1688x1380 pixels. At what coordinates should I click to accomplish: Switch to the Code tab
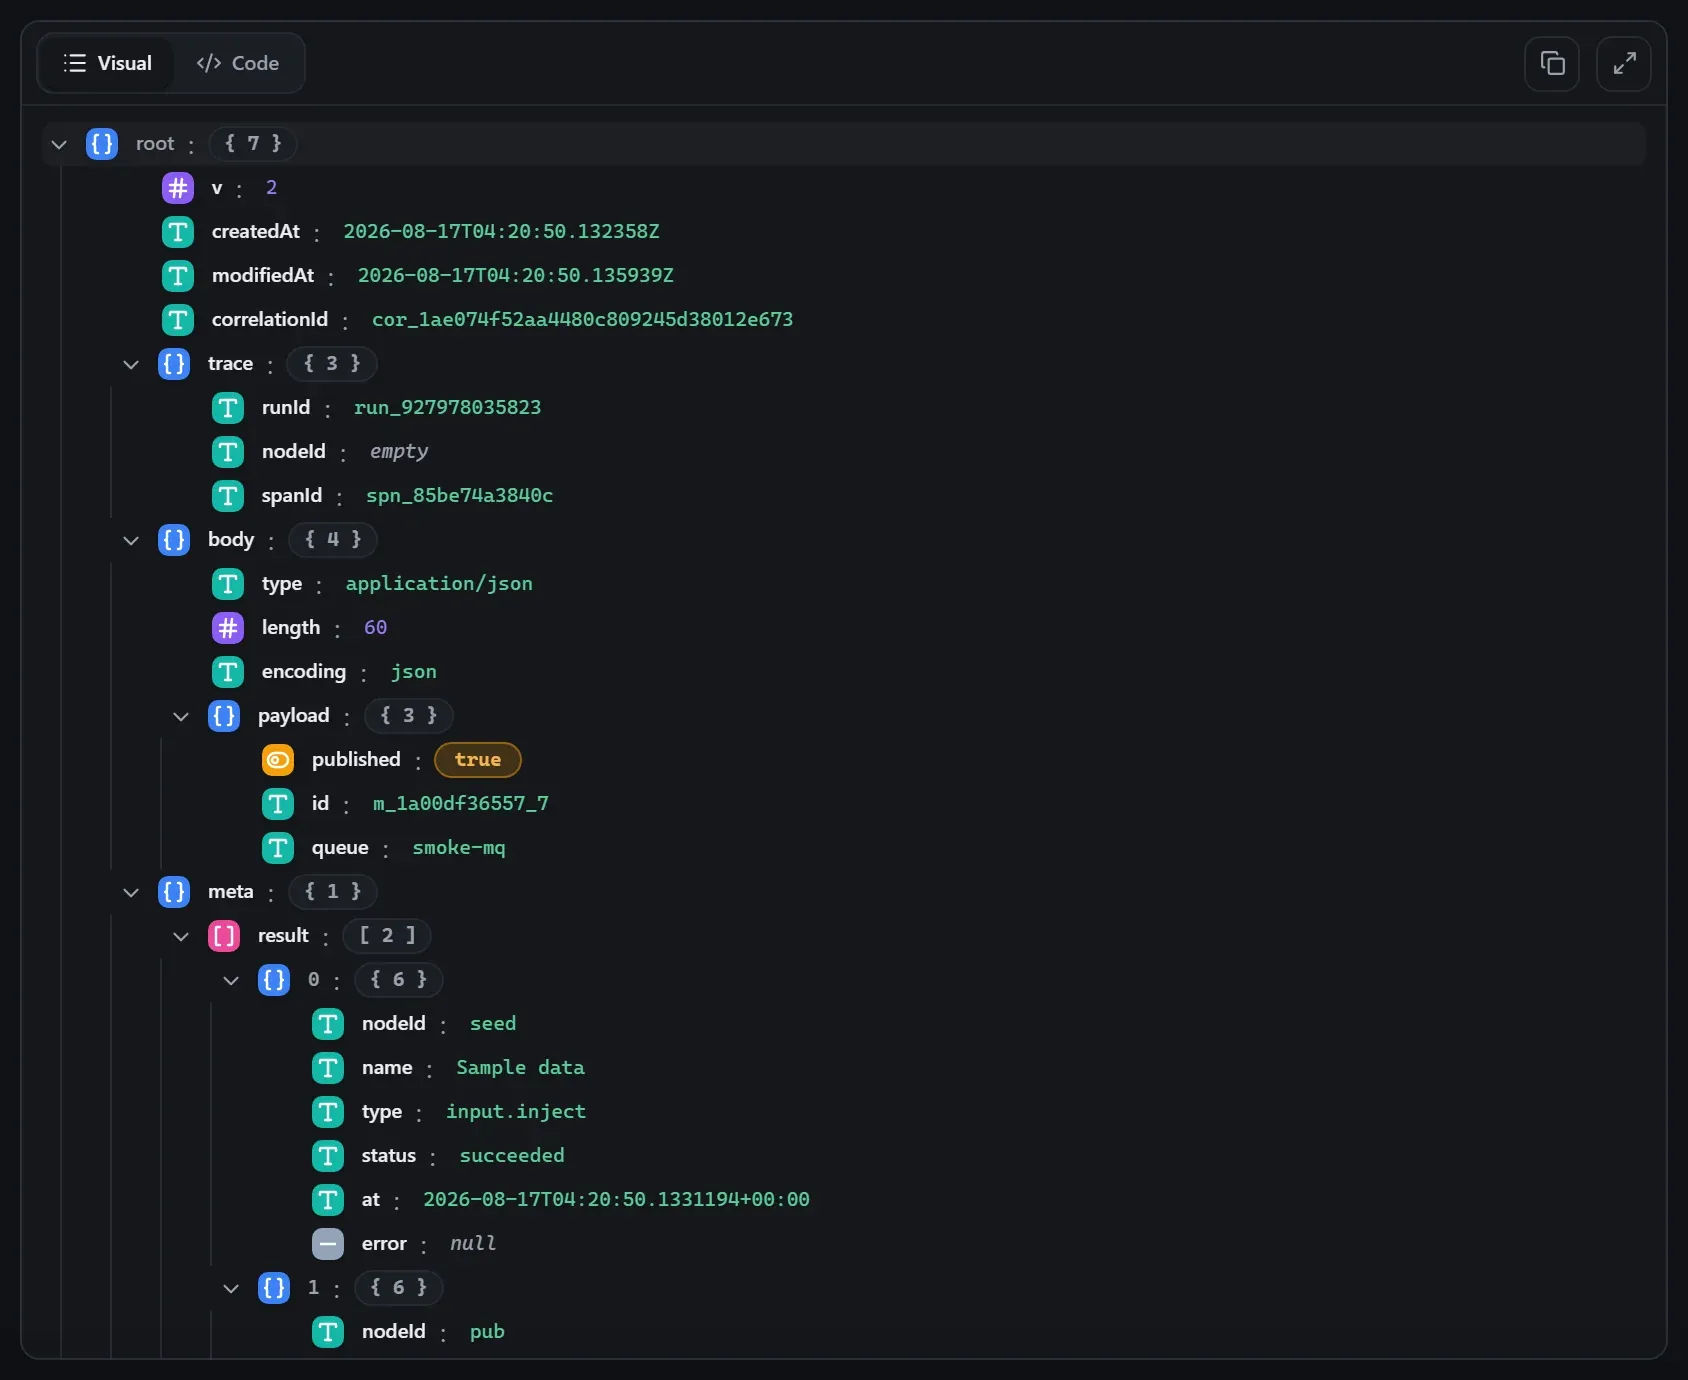click(x=238, y=63)
